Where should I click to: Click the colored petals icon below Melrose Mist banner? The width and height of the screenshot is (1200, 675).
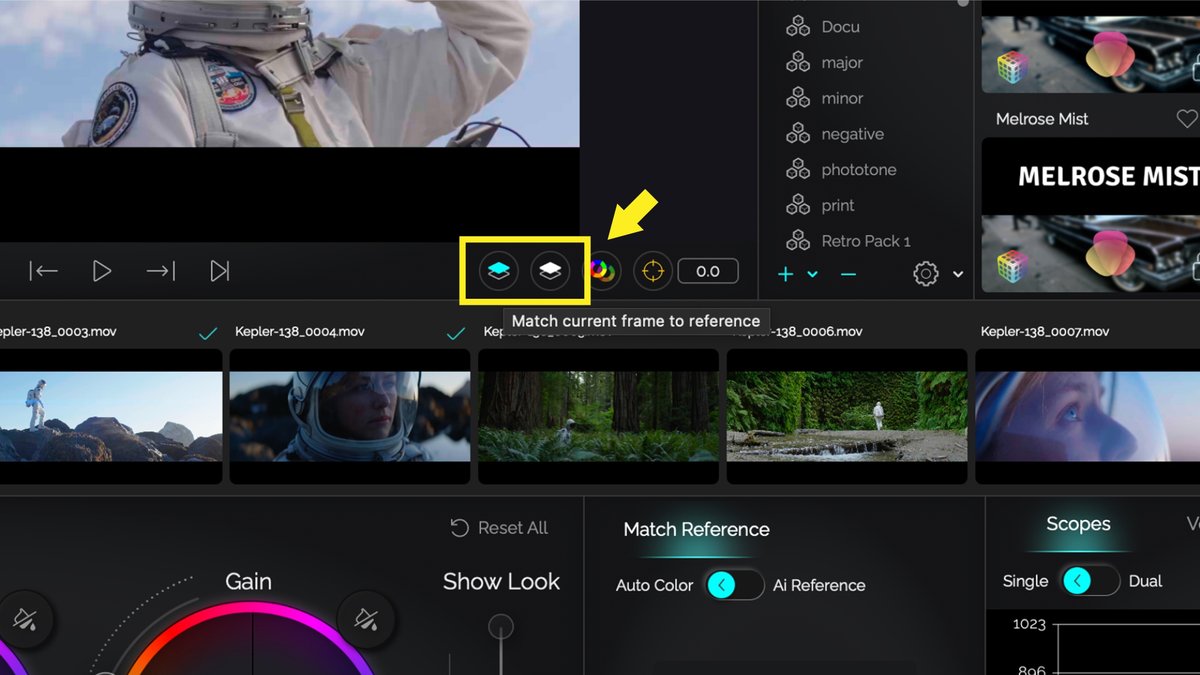point(1110,253)
